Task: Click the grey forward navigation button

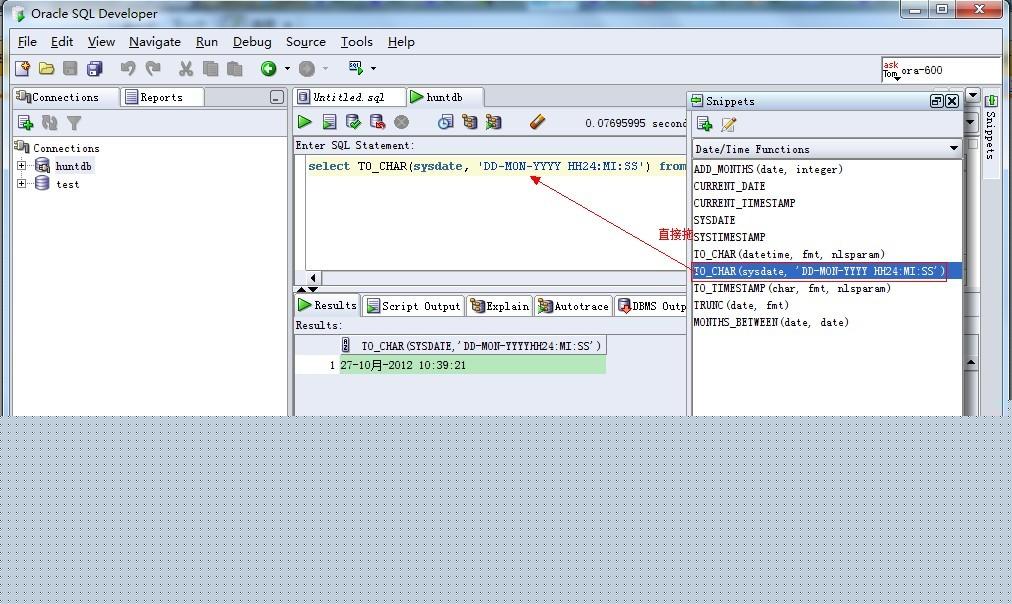Action: [307, 68]
